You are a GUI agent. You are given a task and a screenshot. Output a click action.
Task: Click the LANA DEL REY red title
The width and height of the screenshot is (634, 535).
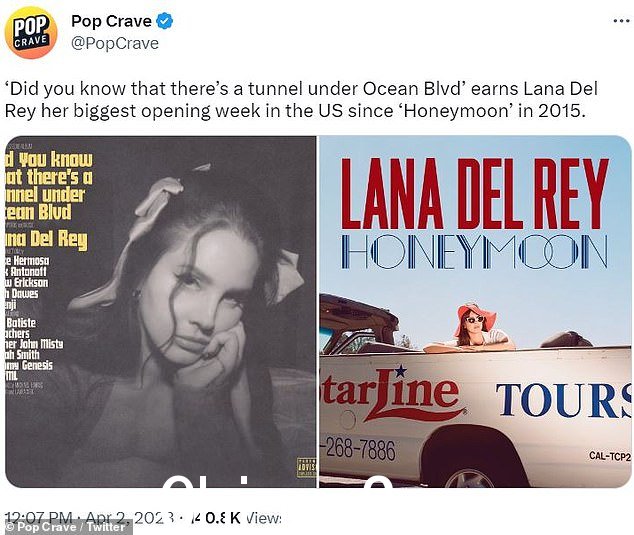(x=475, y=193)
